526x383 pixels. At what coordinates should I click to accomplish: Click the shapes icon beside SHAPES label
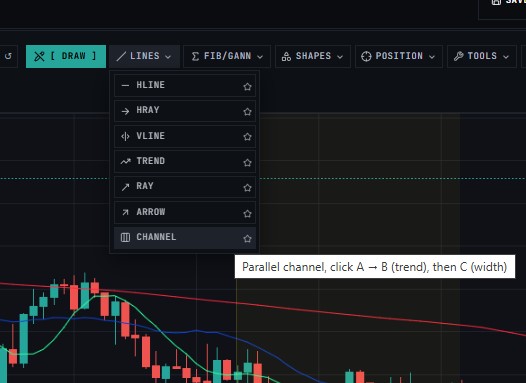click(286, 56)
